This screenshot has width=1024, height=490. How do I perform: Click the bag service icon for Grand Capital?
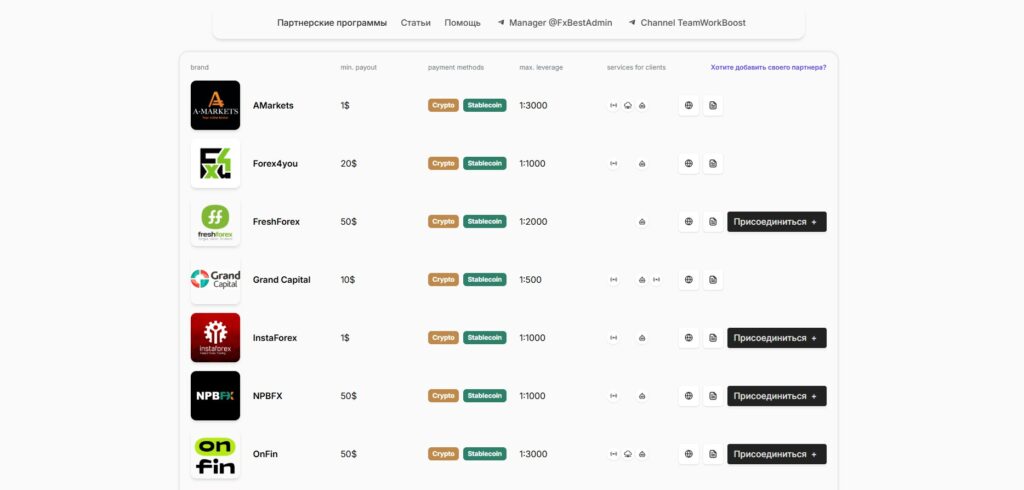click(642, 280)
